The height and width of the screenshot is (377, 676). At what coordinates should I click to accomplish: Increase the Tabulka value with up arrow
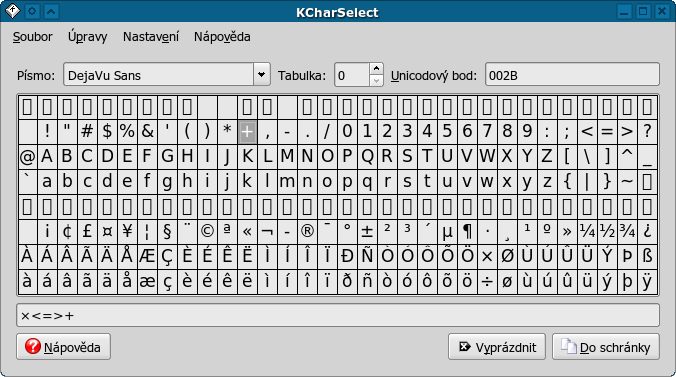click(x=376, y=69)
